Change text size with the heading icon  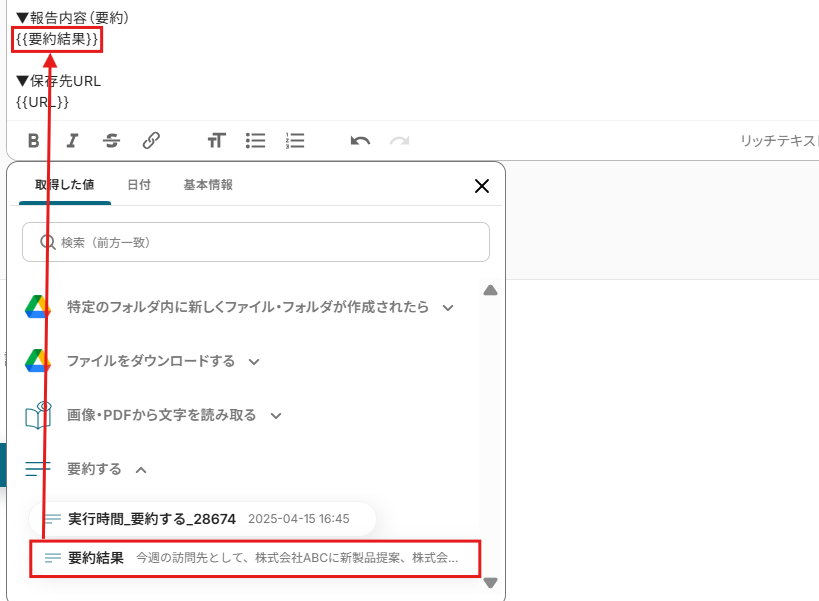click(216, 140)
